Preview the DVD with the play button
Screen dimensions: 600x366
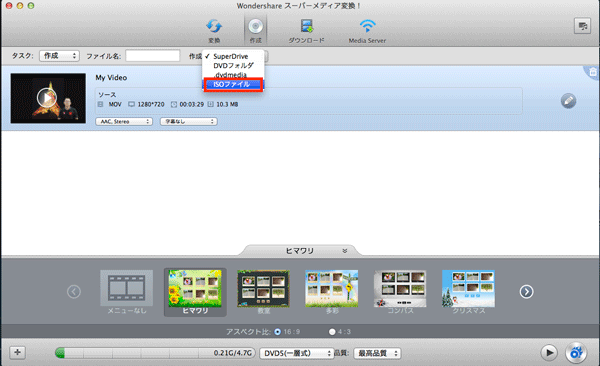549,353
